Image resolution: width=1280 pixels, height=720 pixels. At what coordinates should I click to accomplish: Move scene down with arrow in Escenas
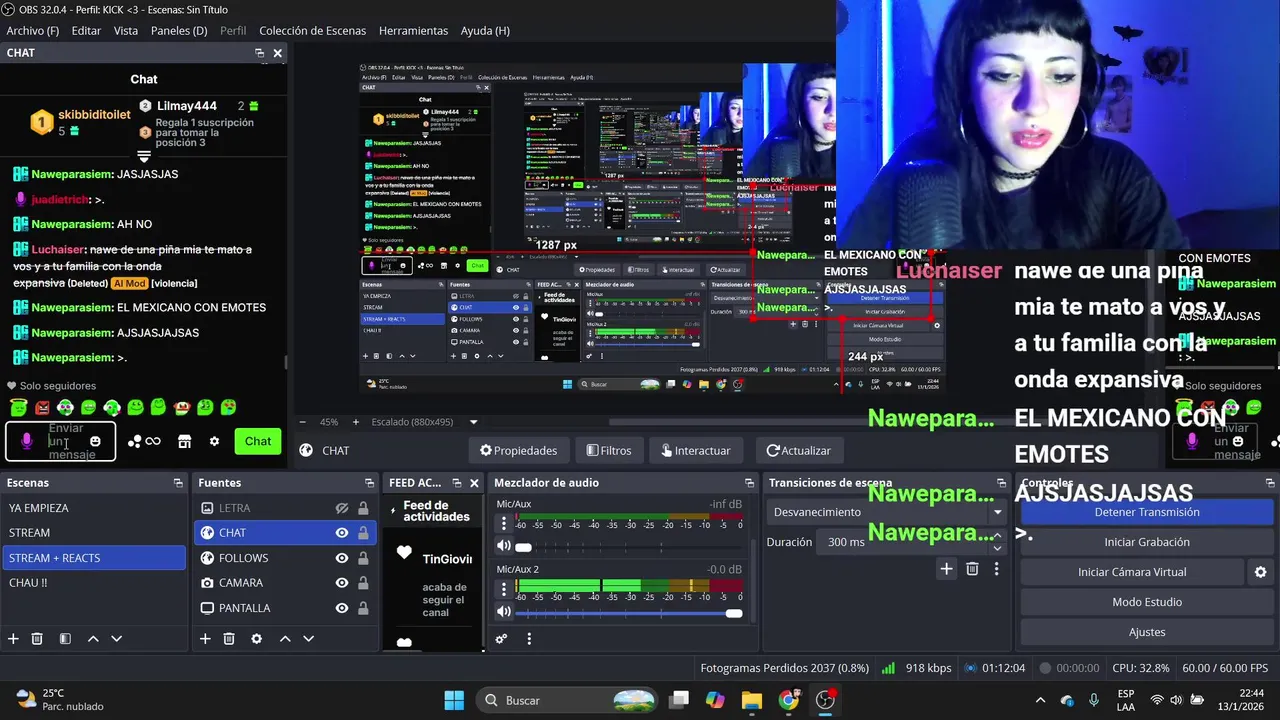coord(116,639)
